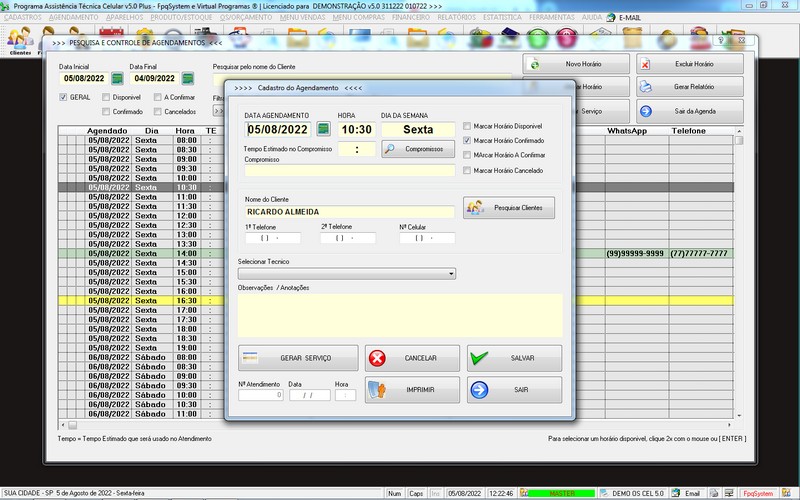
Task: Click the Telefone number (77)77777-7777
Action: (699, 254)
